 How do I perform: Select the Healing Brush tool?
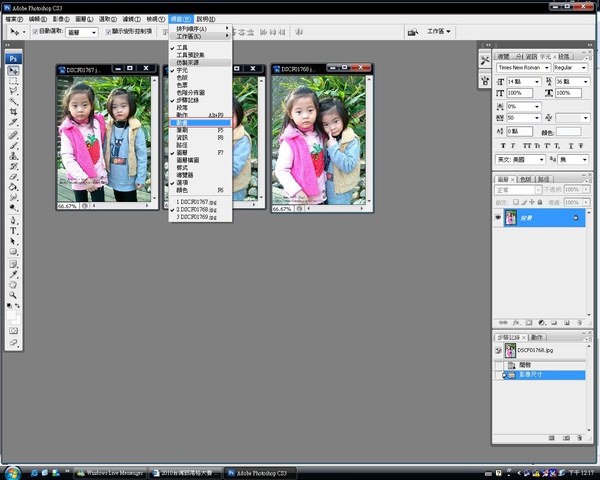[13, 135]
